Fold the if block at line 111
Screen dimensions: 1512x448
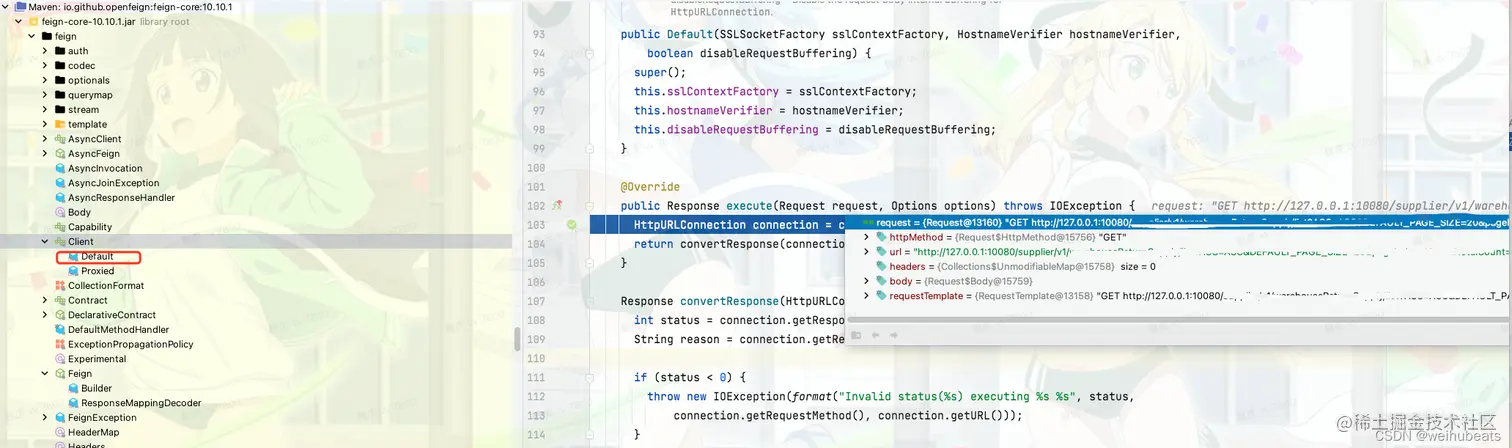click(590, 378)
